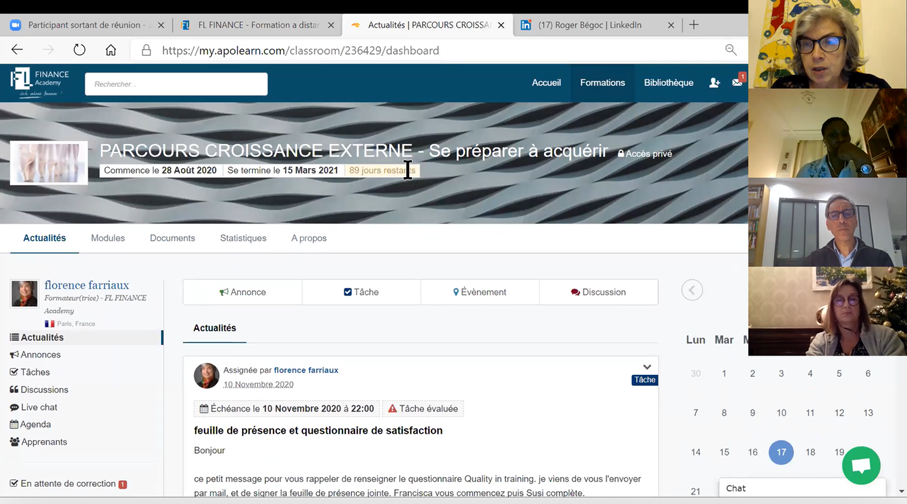Reload the page with refresh icon

pyautogui.click(x=79, y=50)
